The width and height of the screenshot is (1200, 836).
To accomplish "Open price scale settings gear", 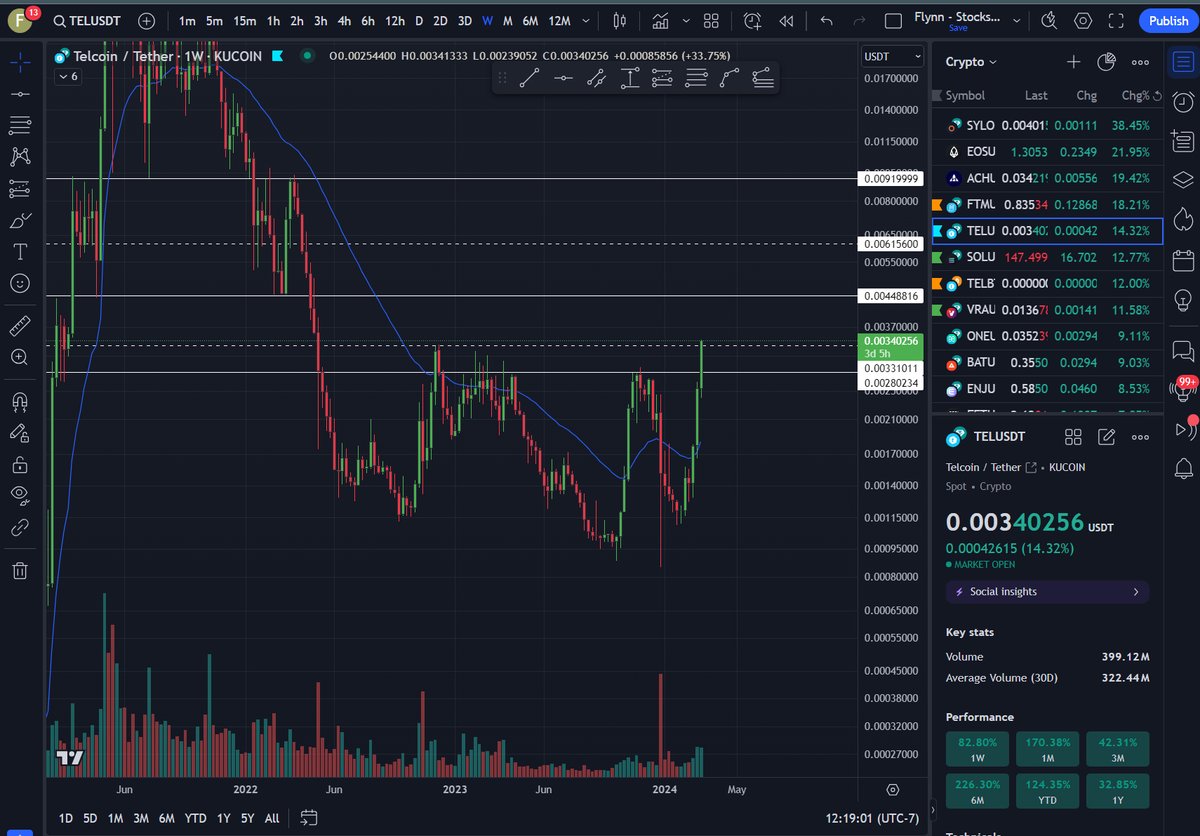I will 893,790.
